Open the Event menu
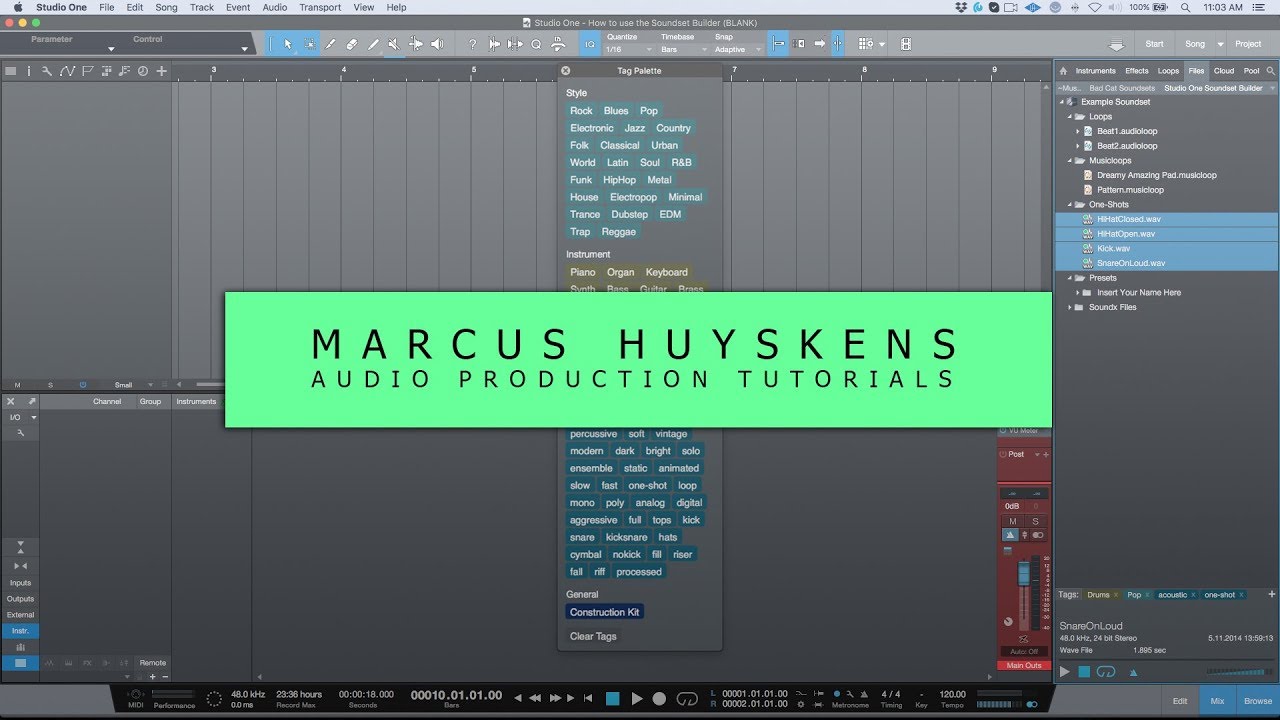The height and width of the screenshot is (720, 1280). point(238,7)
